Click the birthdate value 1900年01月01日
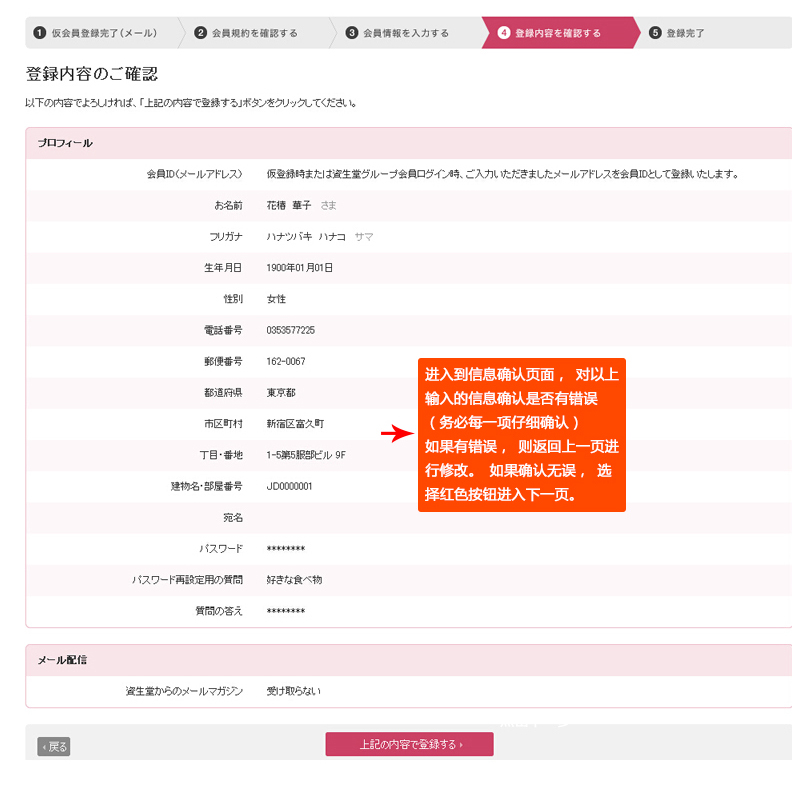The image size is (792, 790). [299, 268]
